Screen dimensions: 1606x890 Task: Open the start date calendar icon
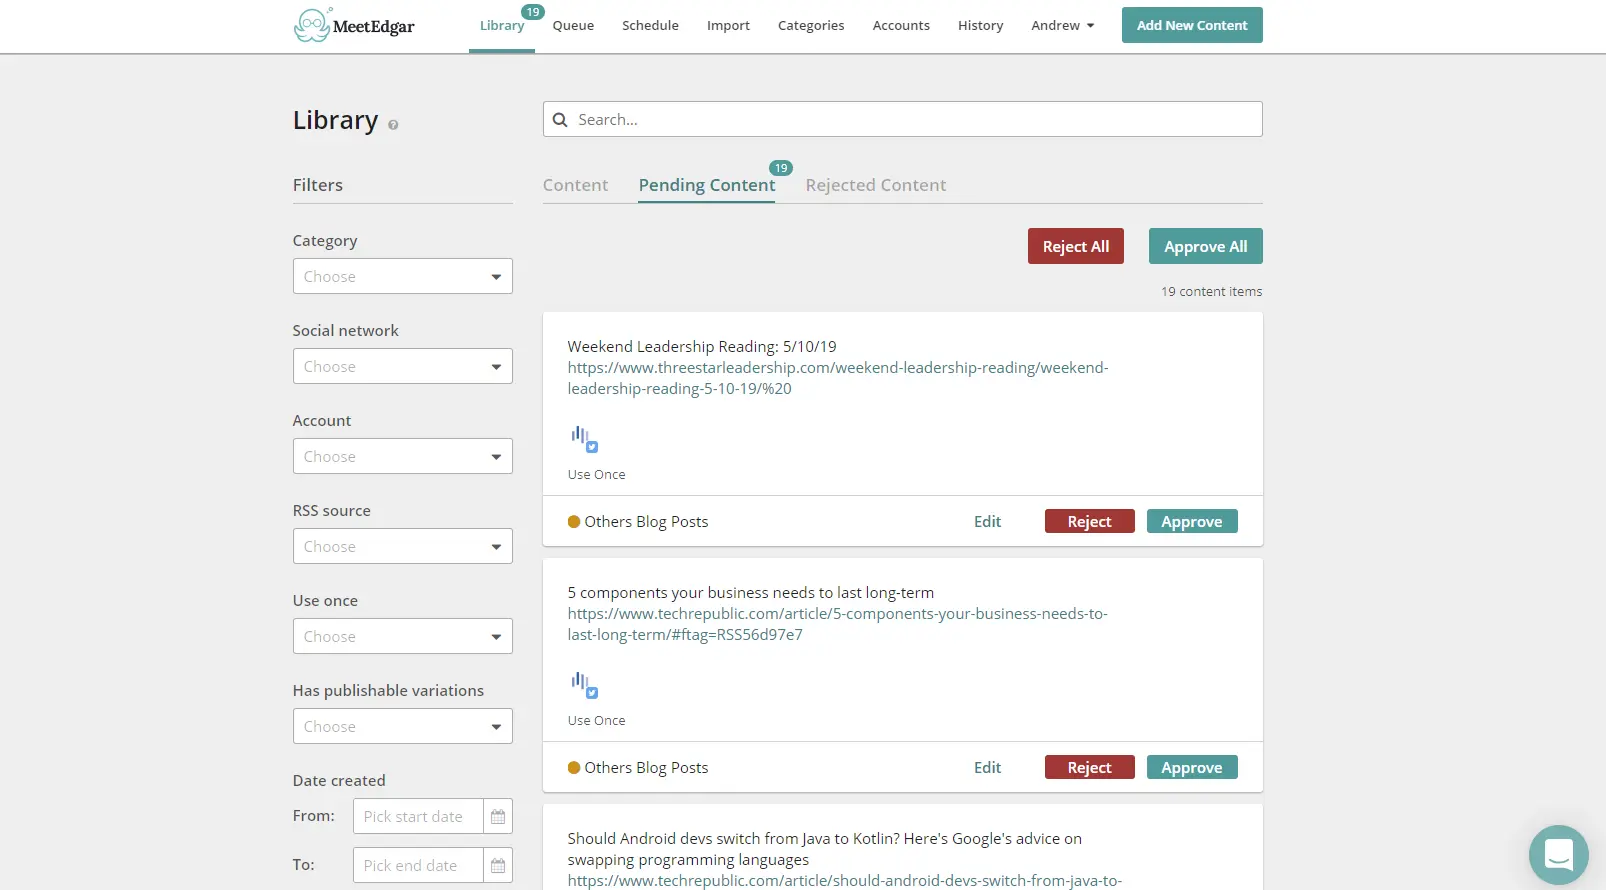coord(498,817)
